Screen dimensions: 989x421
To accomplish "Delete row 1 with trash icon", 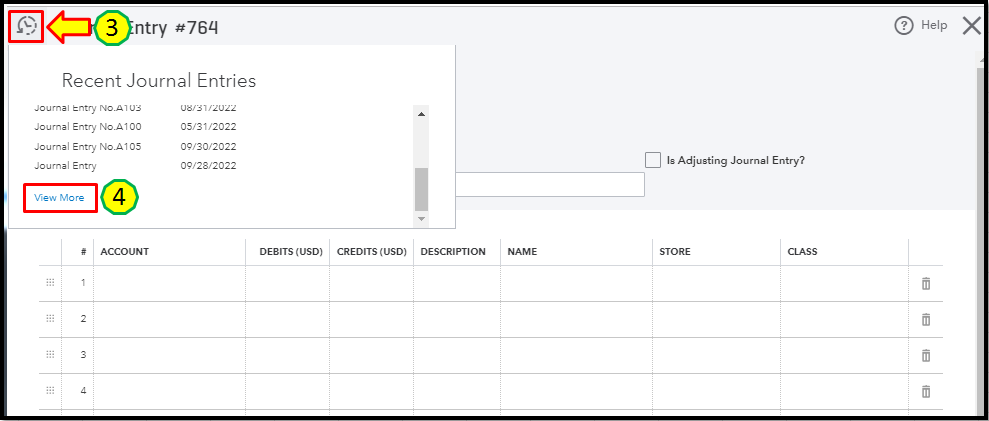I will [x=926, y=284].
